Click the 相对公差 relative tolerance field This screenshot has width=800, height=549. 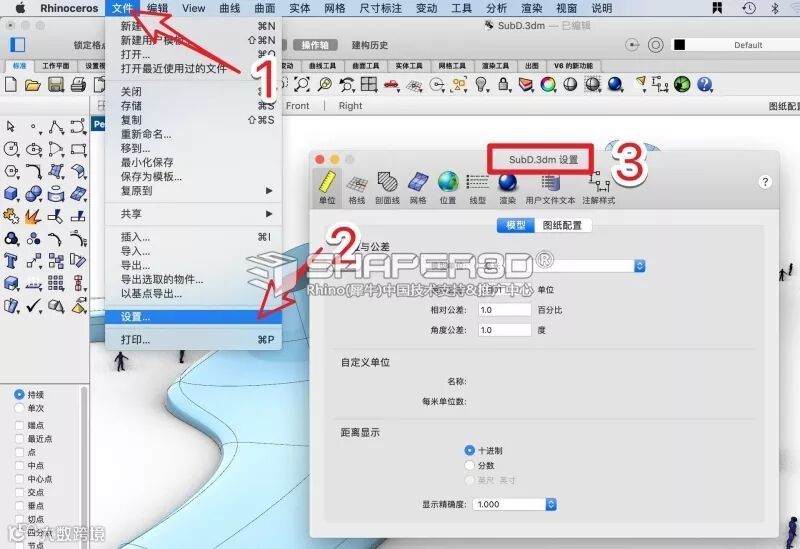click(x=504, y=310)
